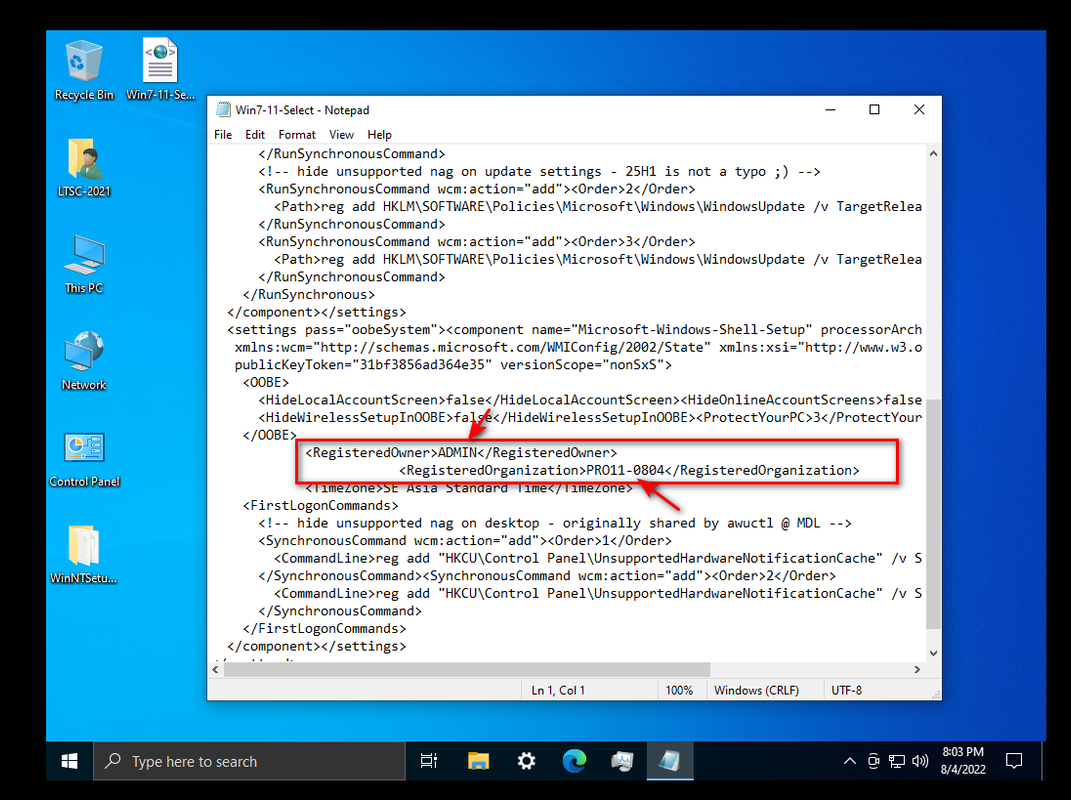
Task: Click the TimeZone SE Asia Standard Time line
Action: pyautogui.click(x=469, y=488)
